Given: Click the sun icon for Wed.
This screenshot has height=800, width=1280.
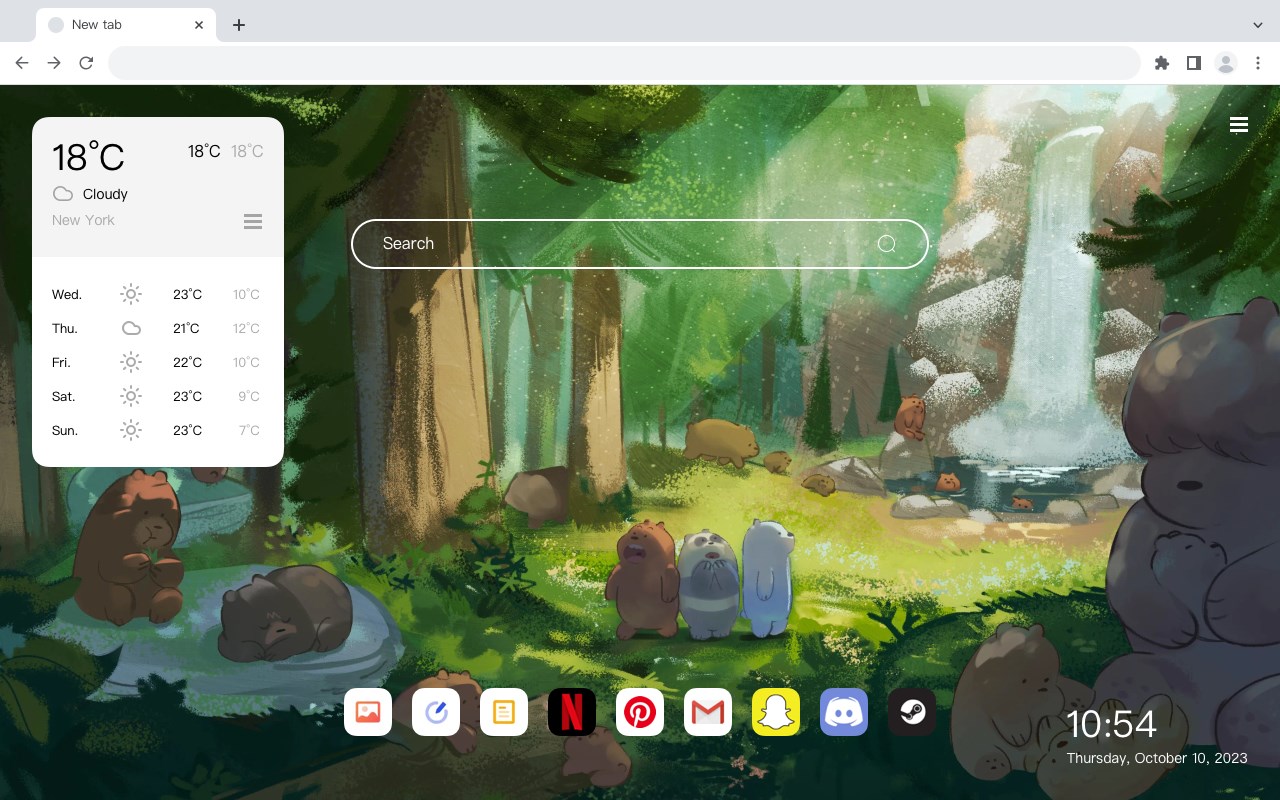Looking at the screenshot, I should click(131, 294).
